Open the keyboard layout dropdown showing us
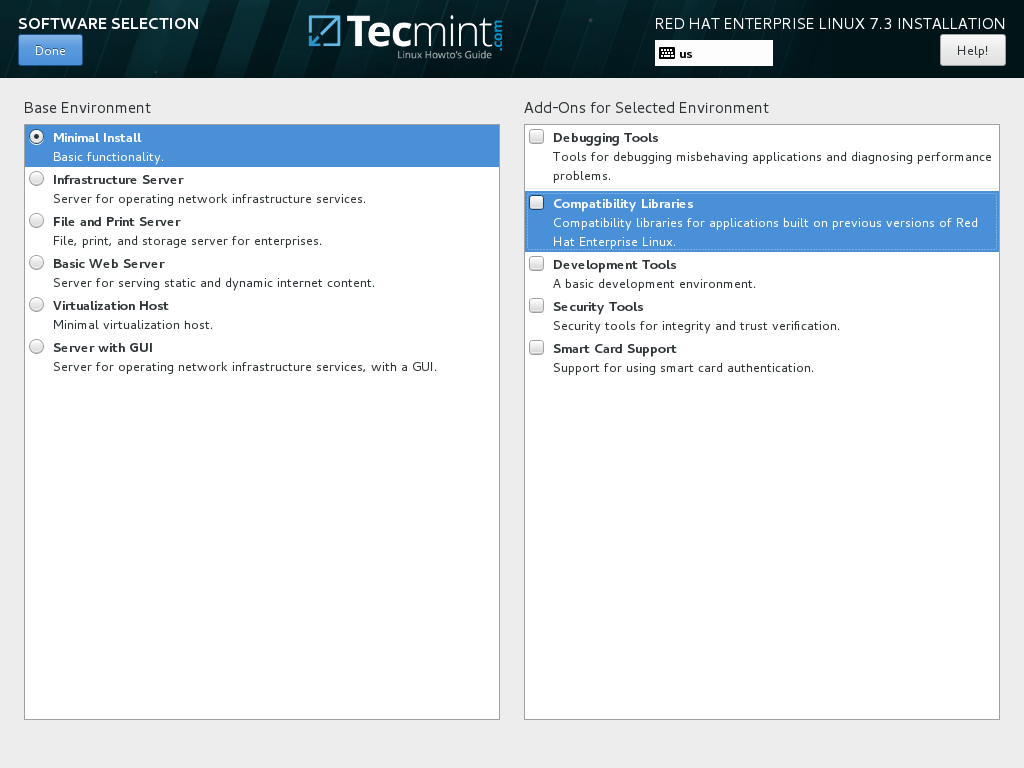 click(x=713, y=52)
